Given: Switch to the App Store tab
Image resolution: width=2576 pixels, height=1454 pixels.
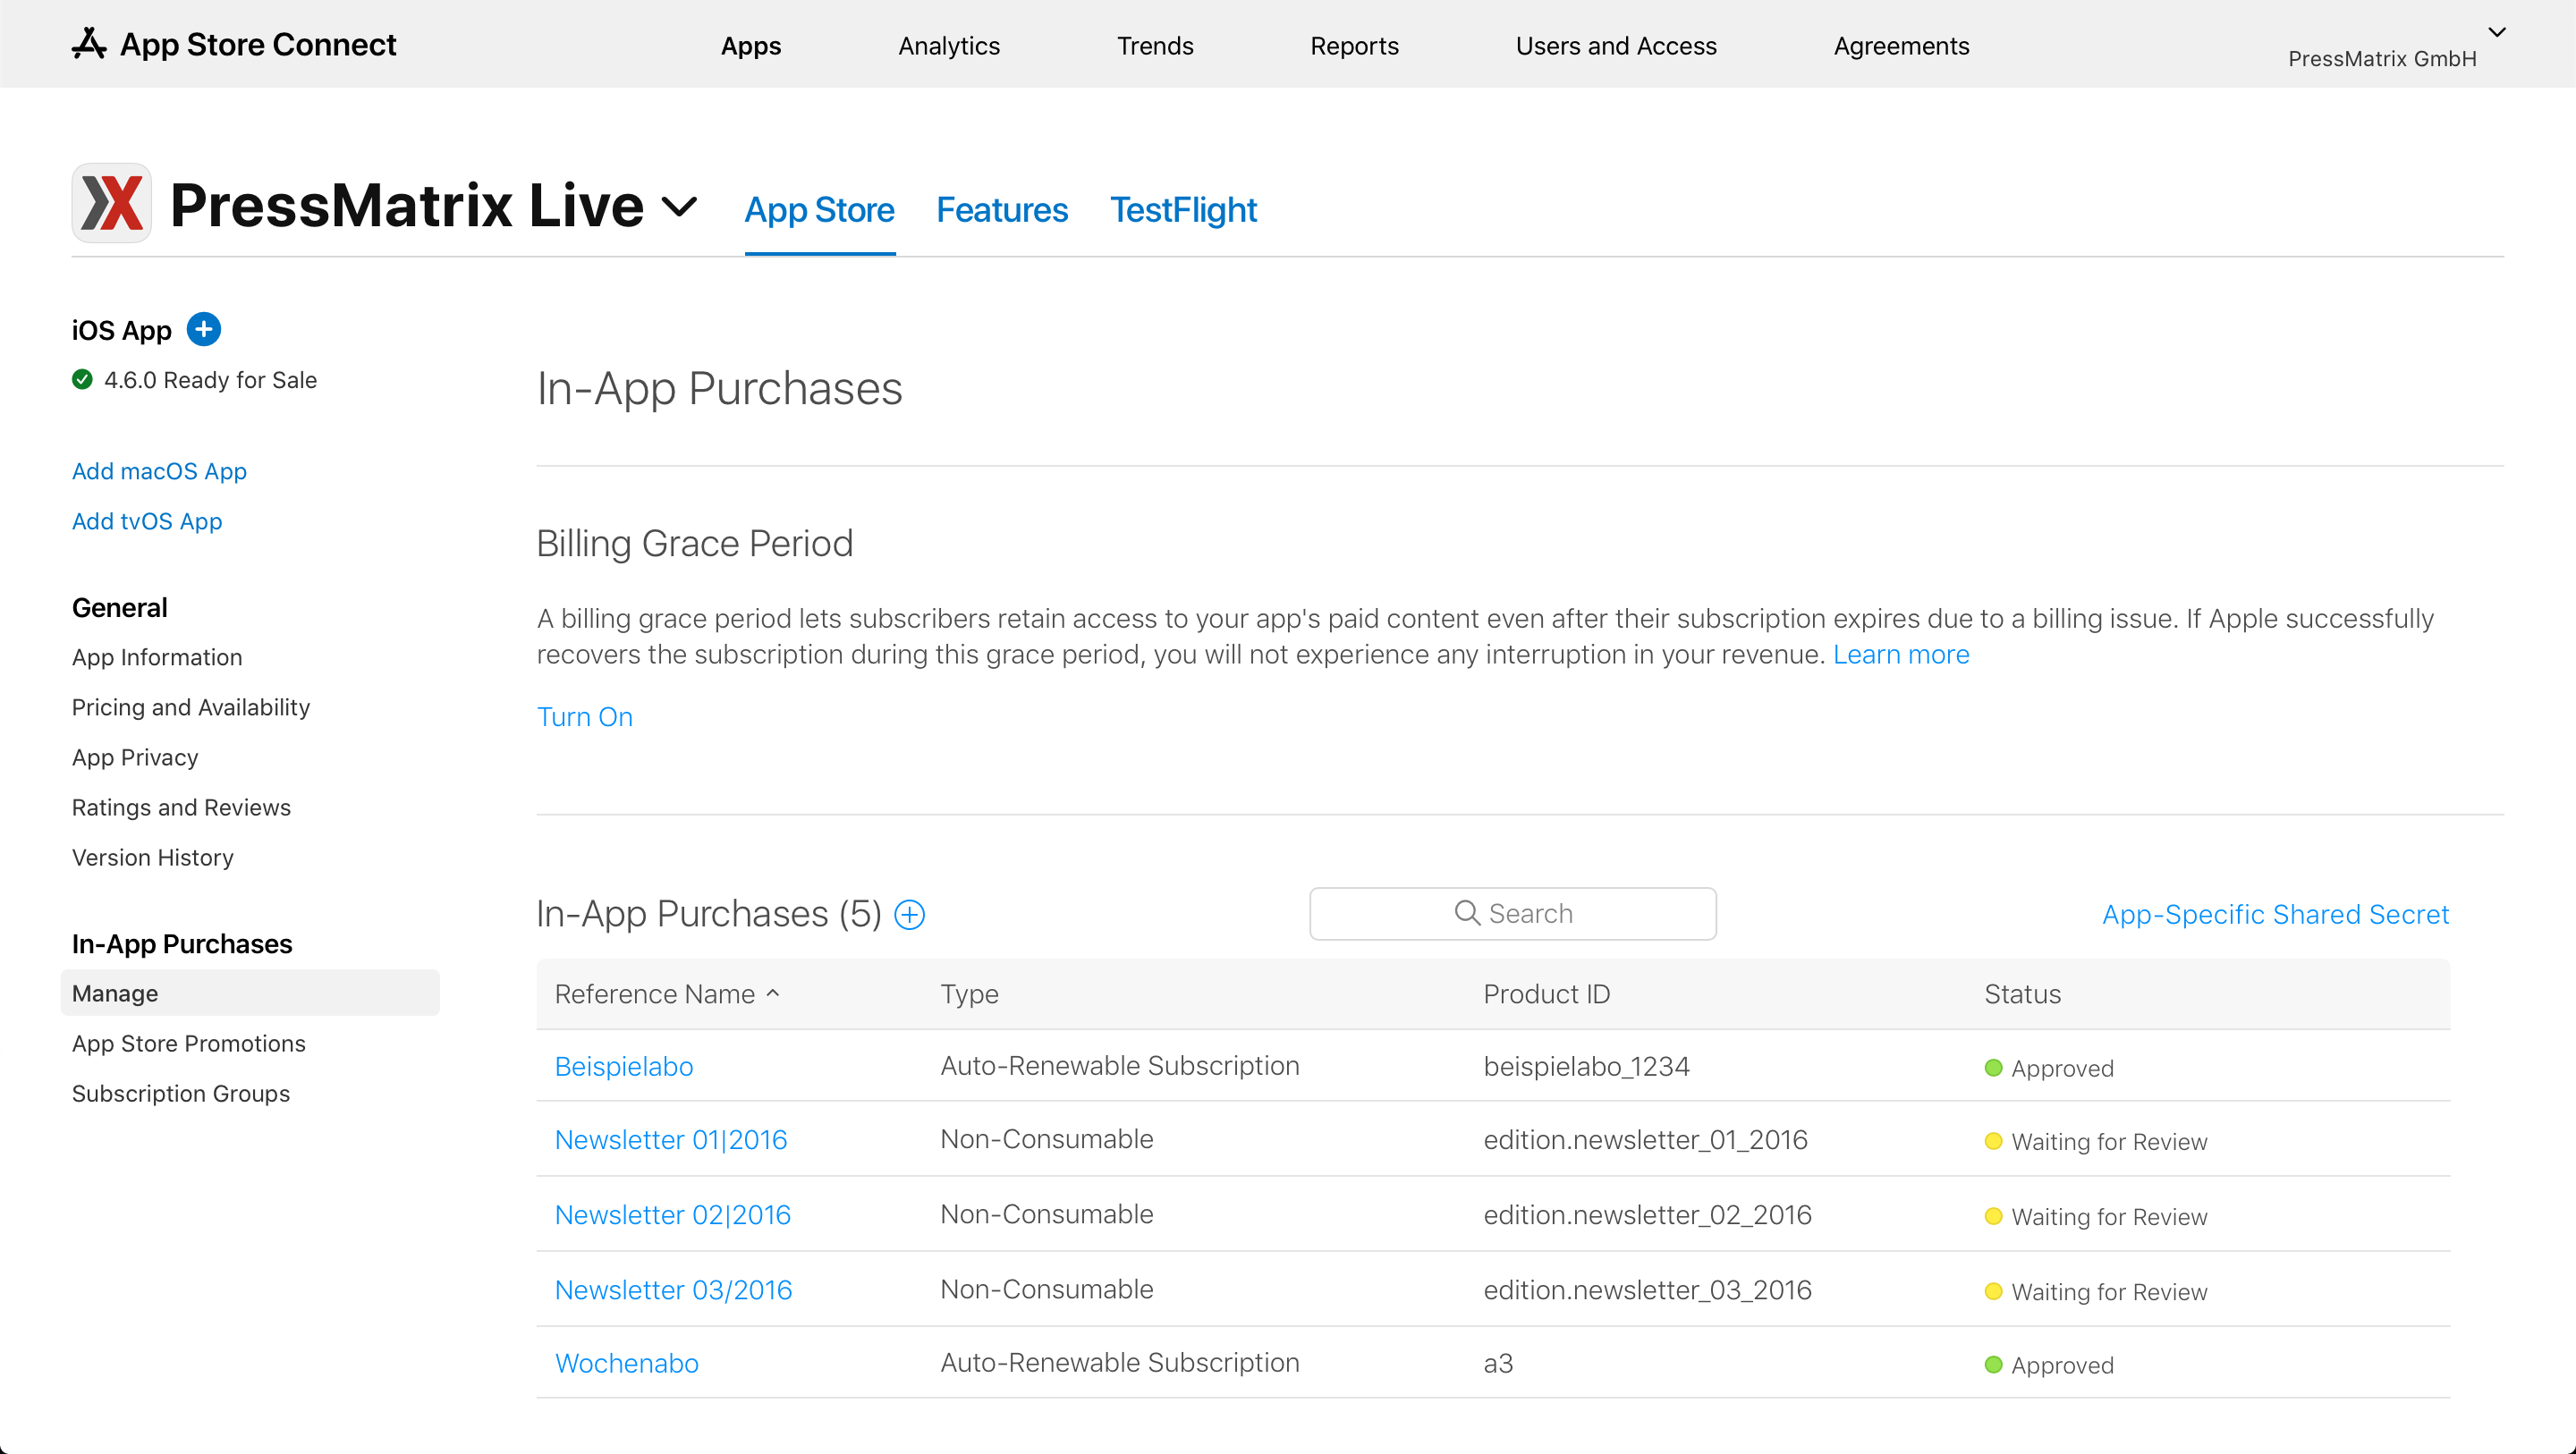Looking at the screenshot, I should 820,210.
